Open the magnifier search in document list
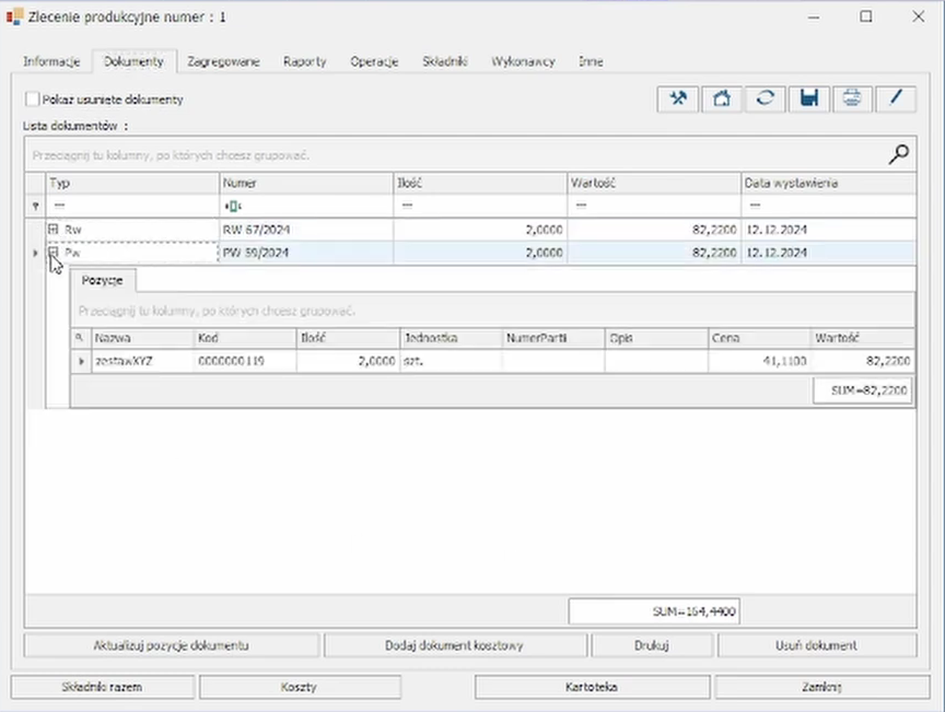Screen dimensions: 945x712 tap(899, 154)
